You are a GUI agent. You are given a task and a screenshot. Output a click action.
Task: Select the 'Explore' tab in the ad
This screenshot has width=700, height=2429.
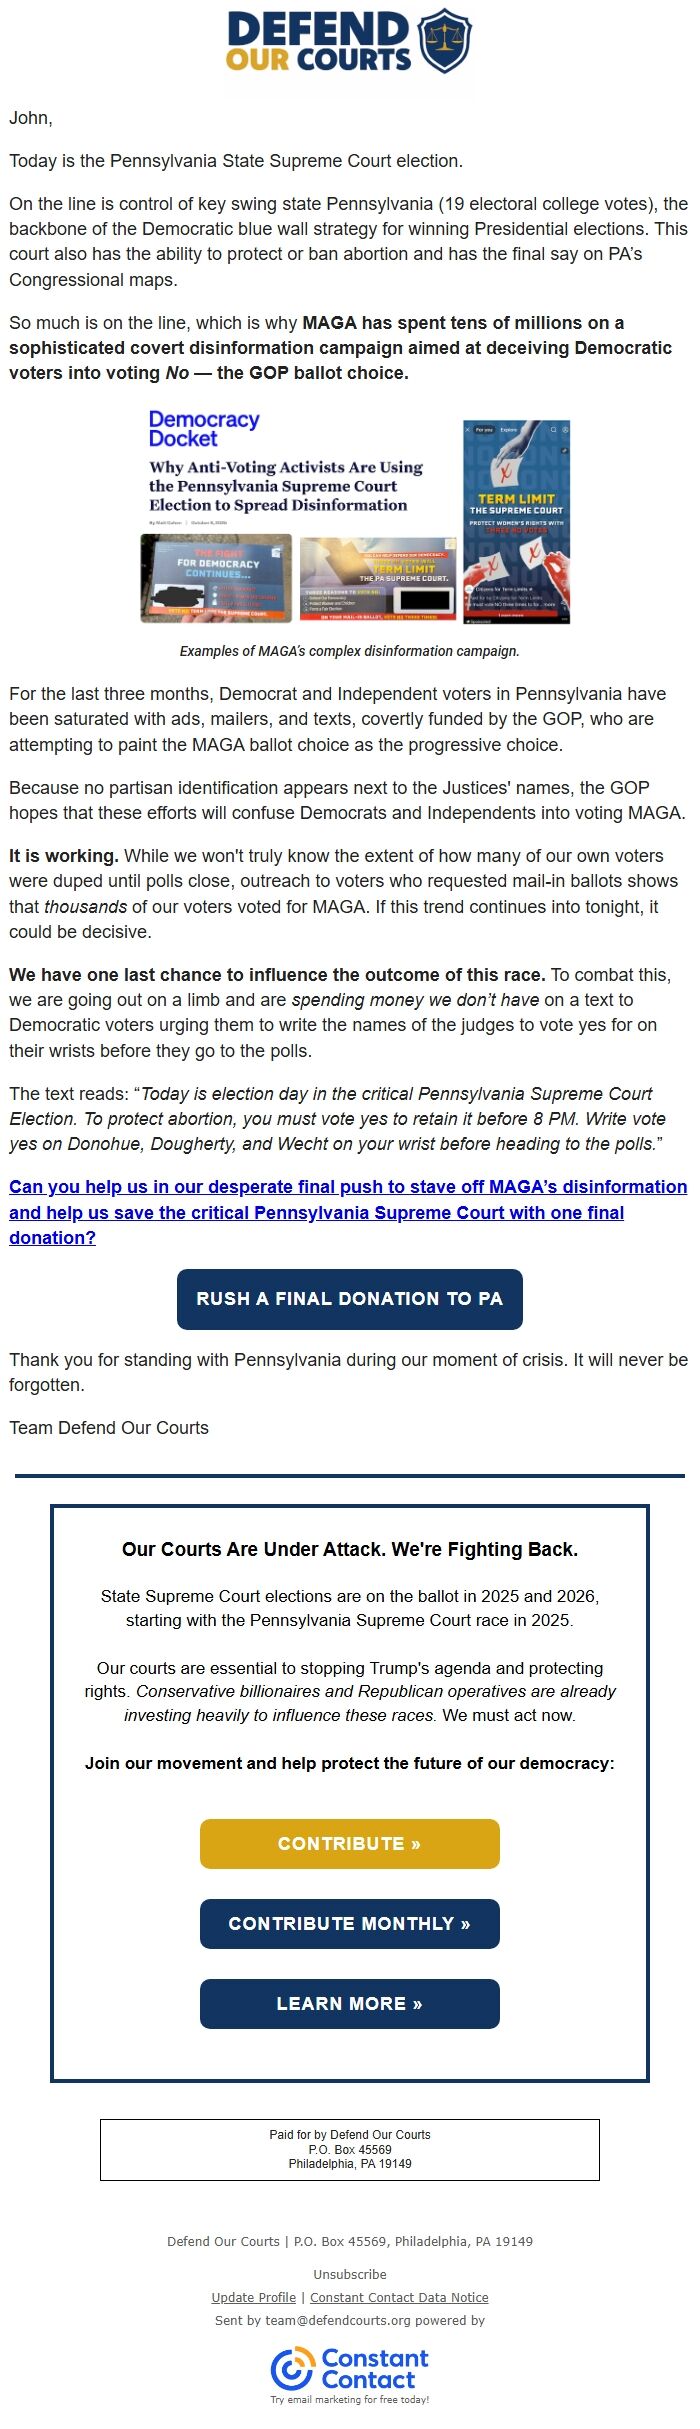[509, 430]
